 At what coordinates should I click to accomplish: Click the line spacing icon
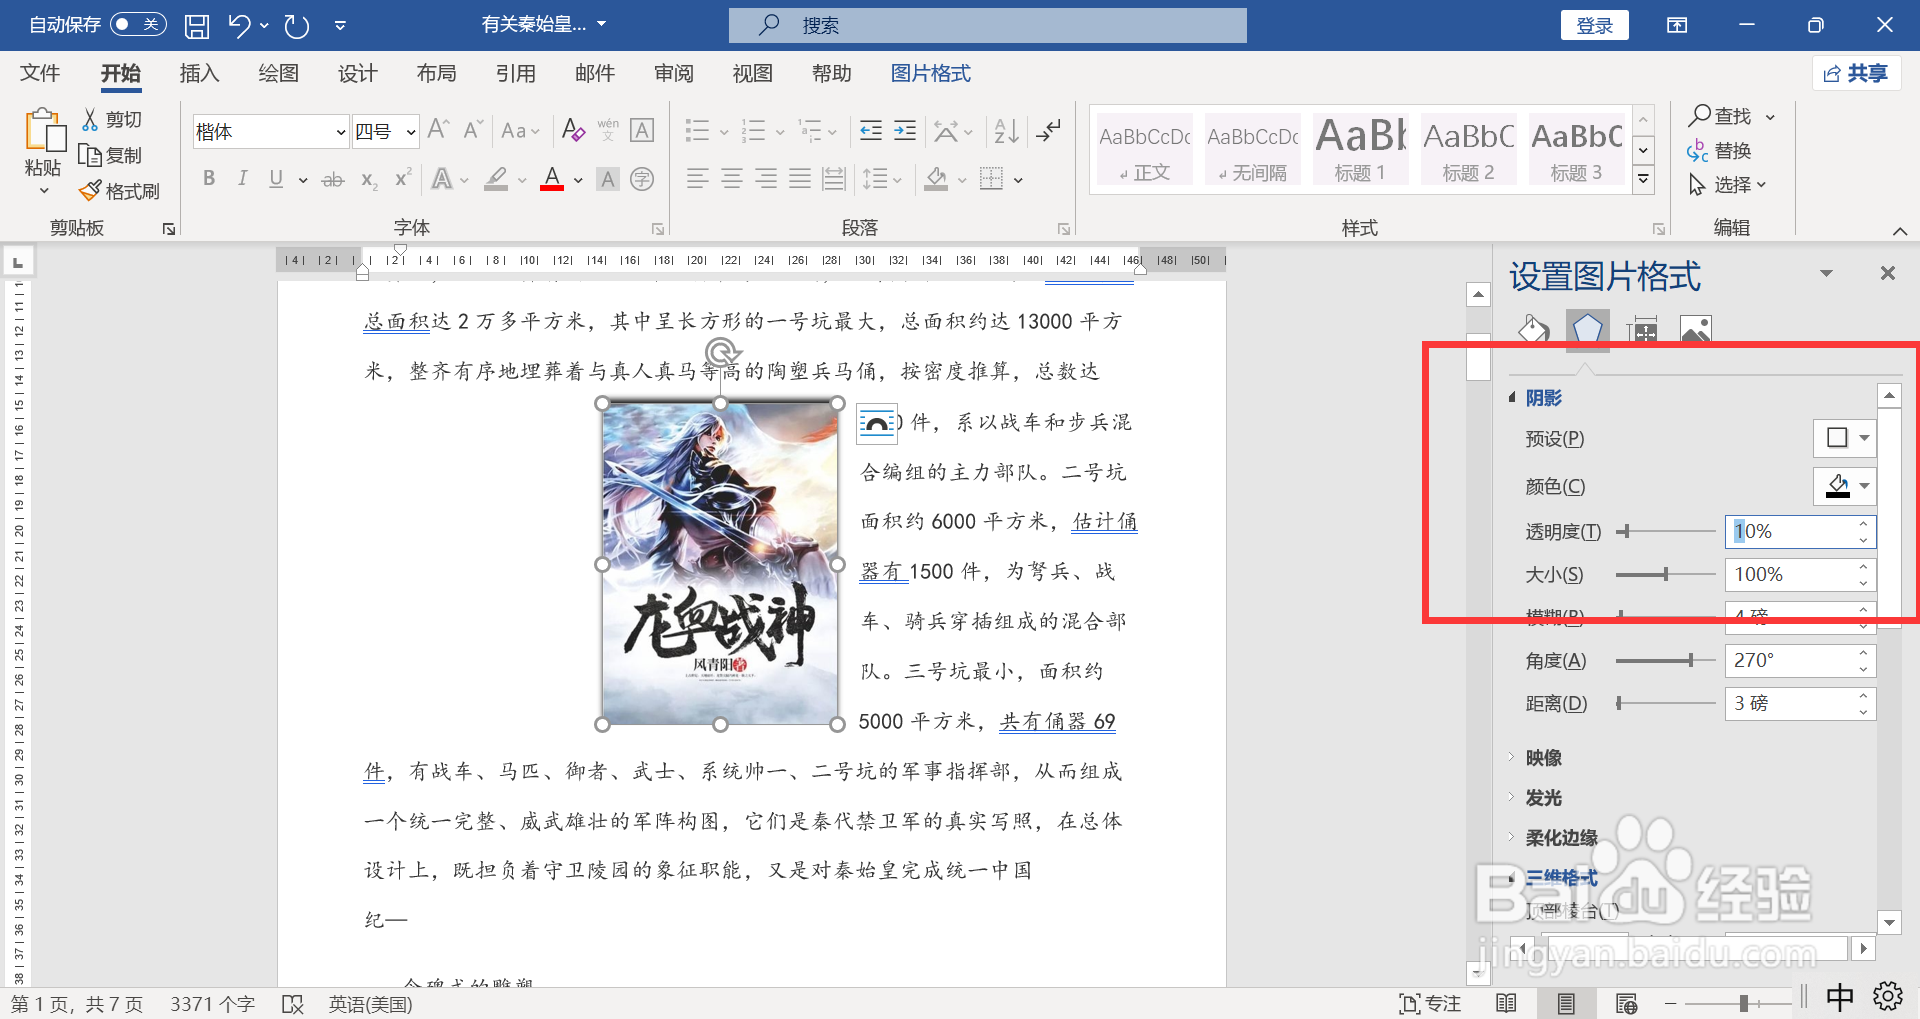pyautogui.click(x=875, y=179)
